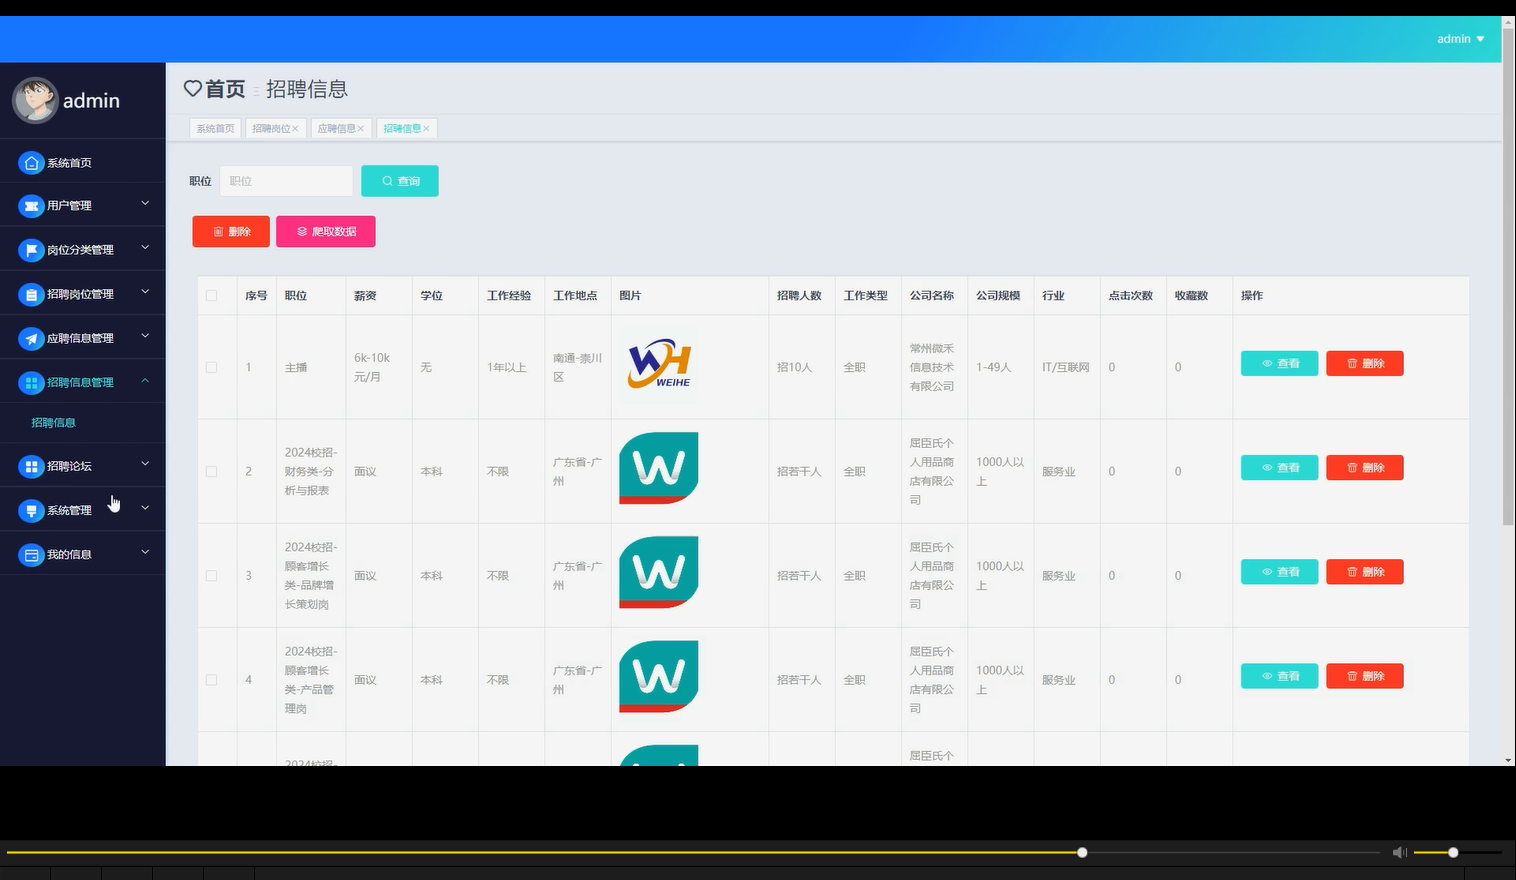Click the 查询 search button
Image resolution: width=1516 pixels, height=880 pixels.
(x=400, y=181)
